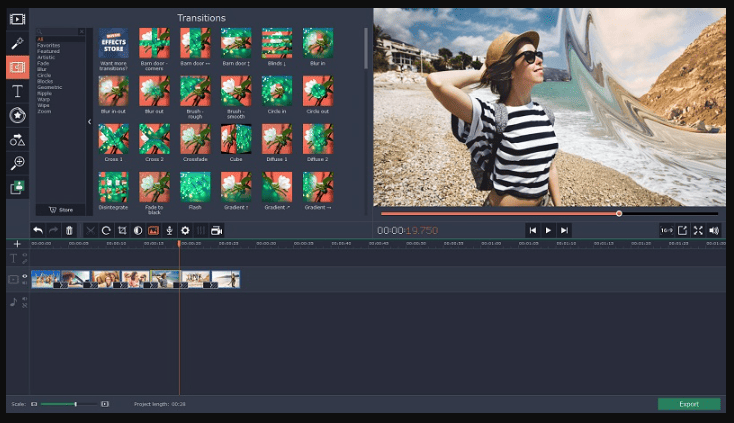Select the Geometric transitions category
Image resolution: width=734 pixels, height=423 pixels.
click(x=50, y=88)
